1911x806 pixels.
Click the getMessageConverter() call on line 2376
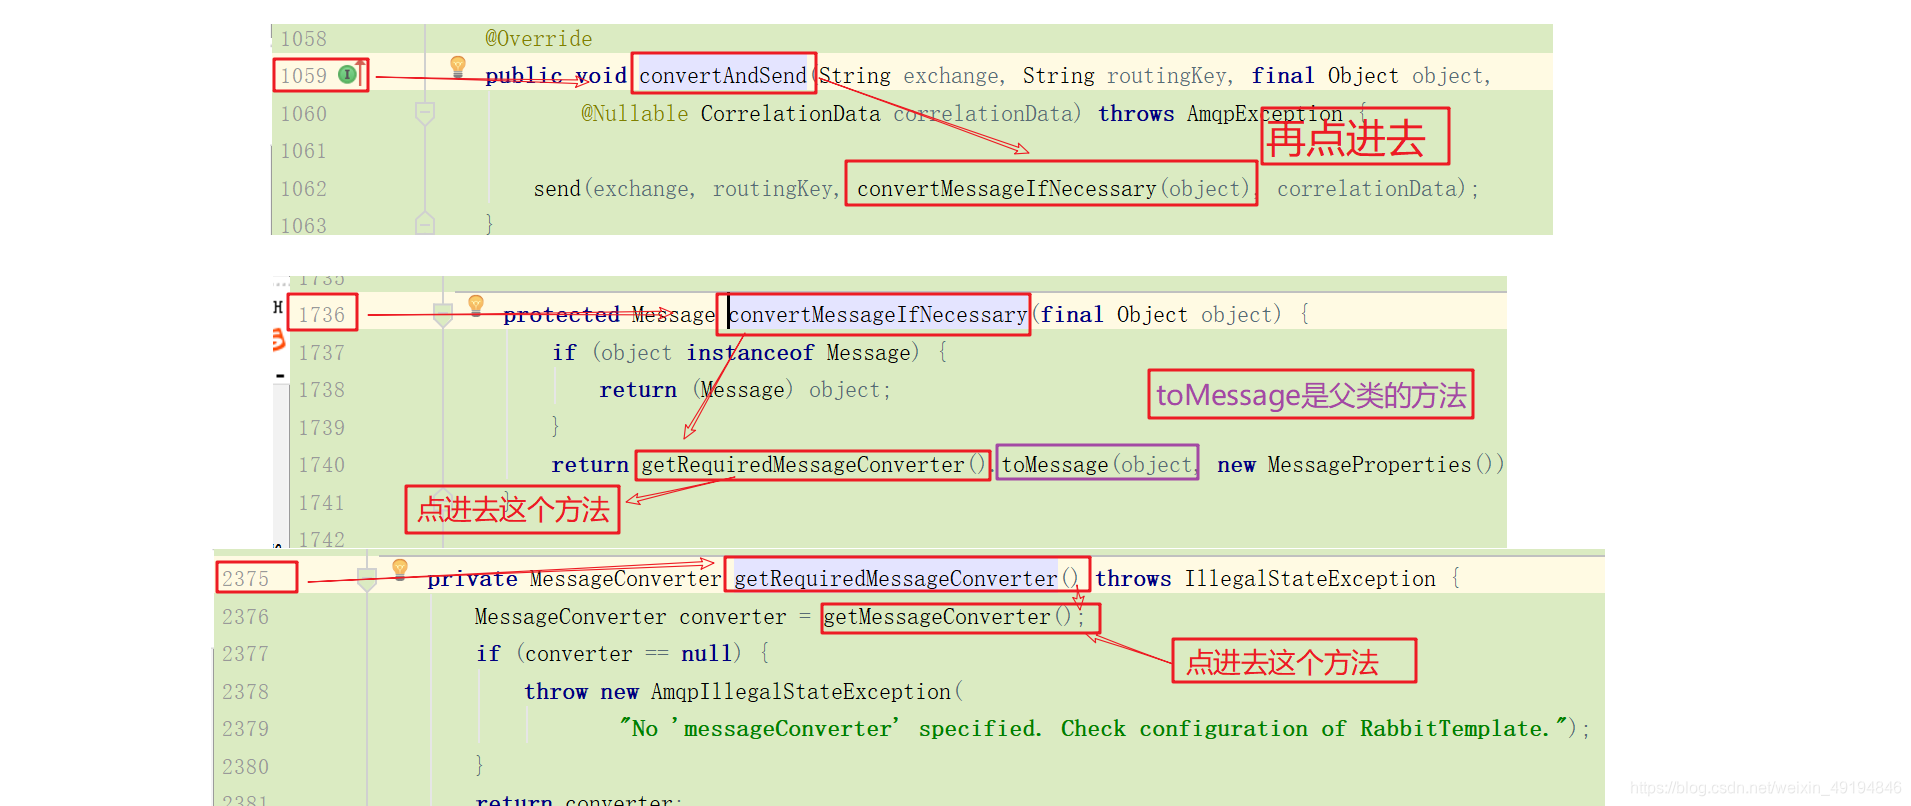click(x=947, y=617)
